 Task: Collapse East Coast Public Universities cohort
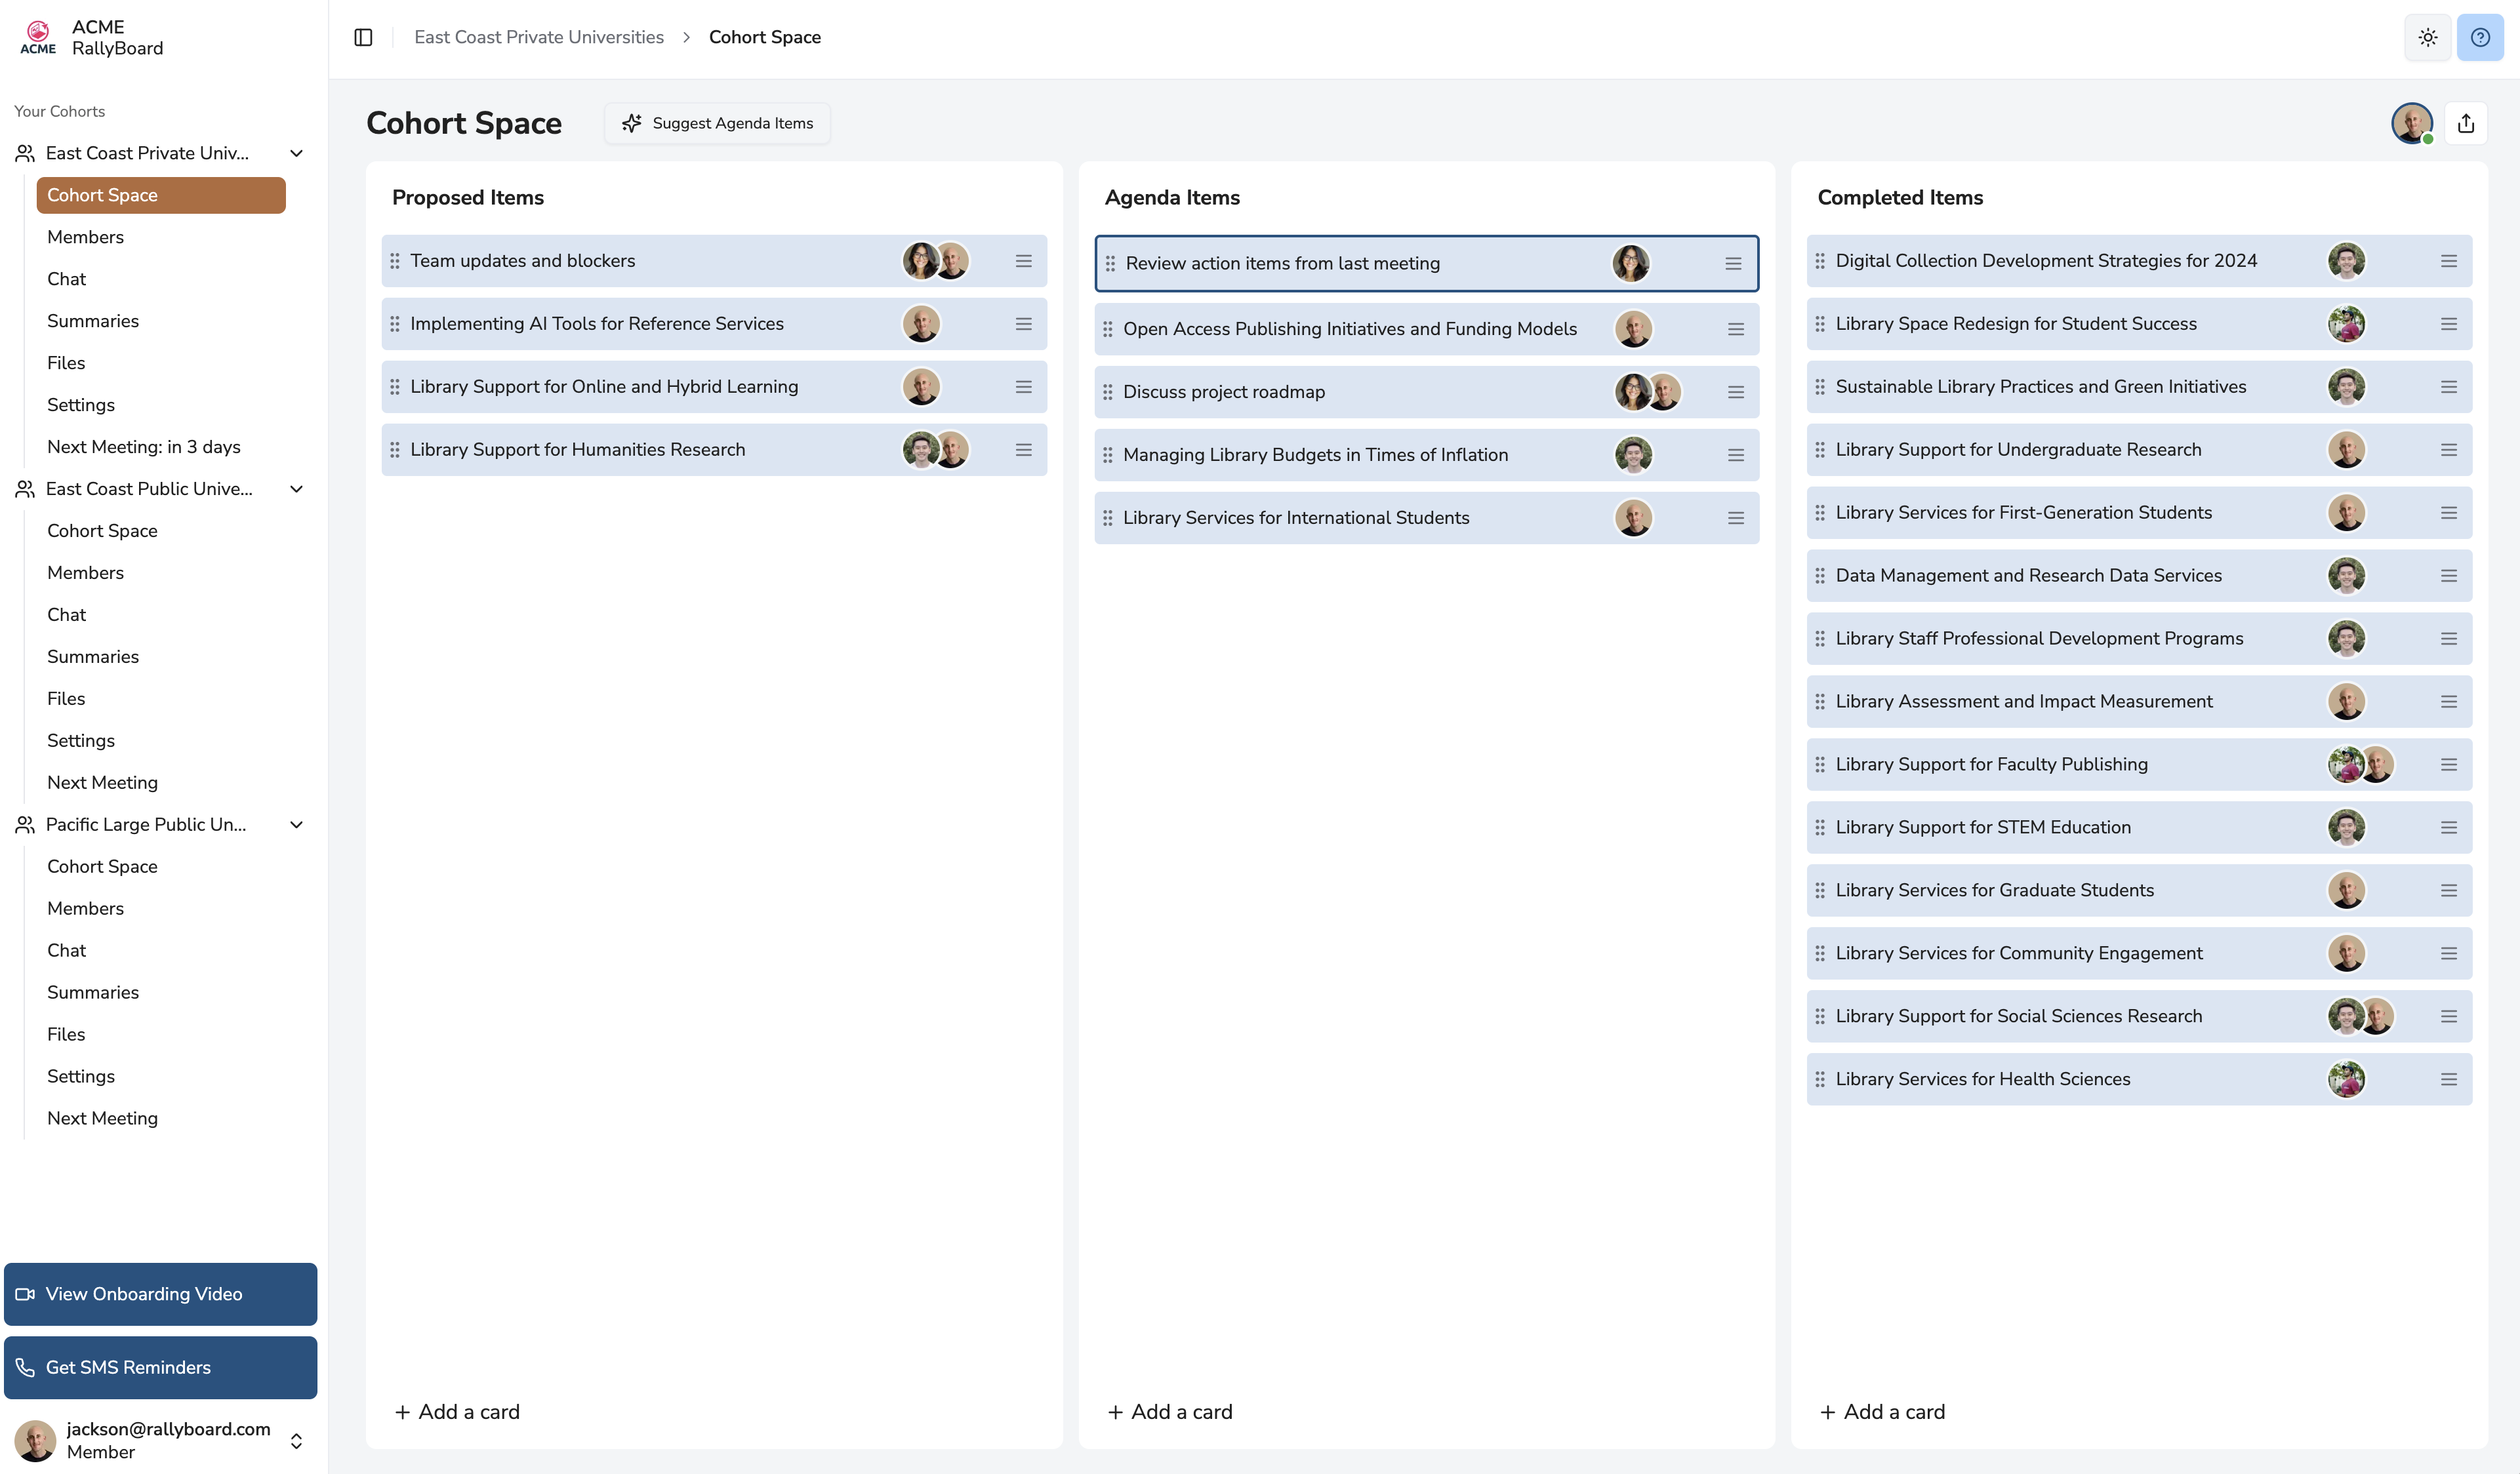[x=296, y=489]
